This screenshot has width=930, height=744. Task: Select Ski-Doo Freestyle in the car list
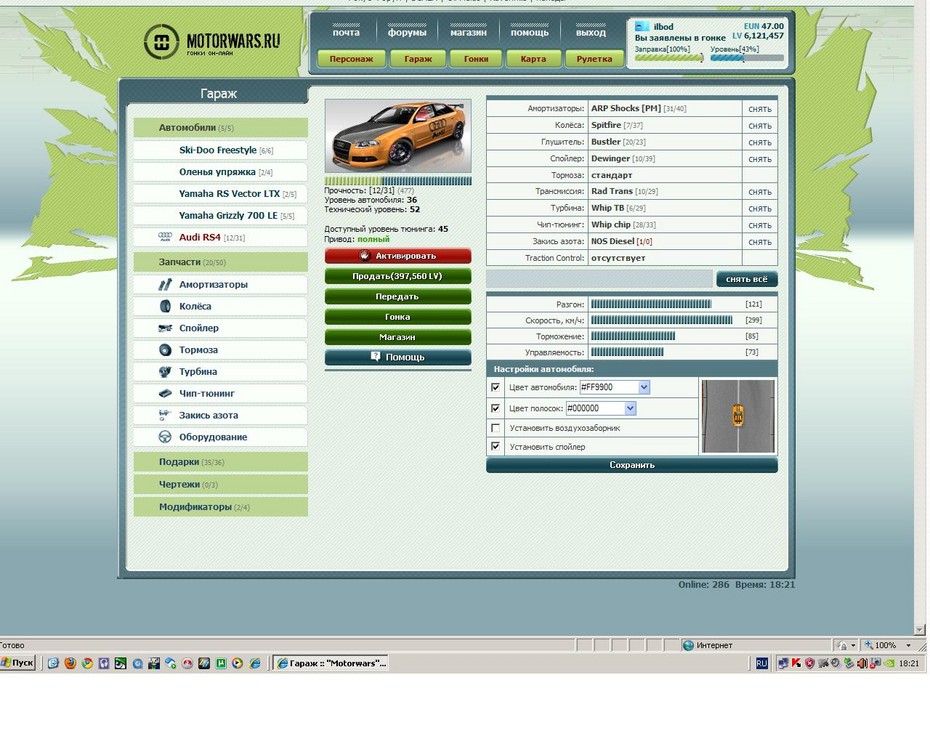point(220,150)
